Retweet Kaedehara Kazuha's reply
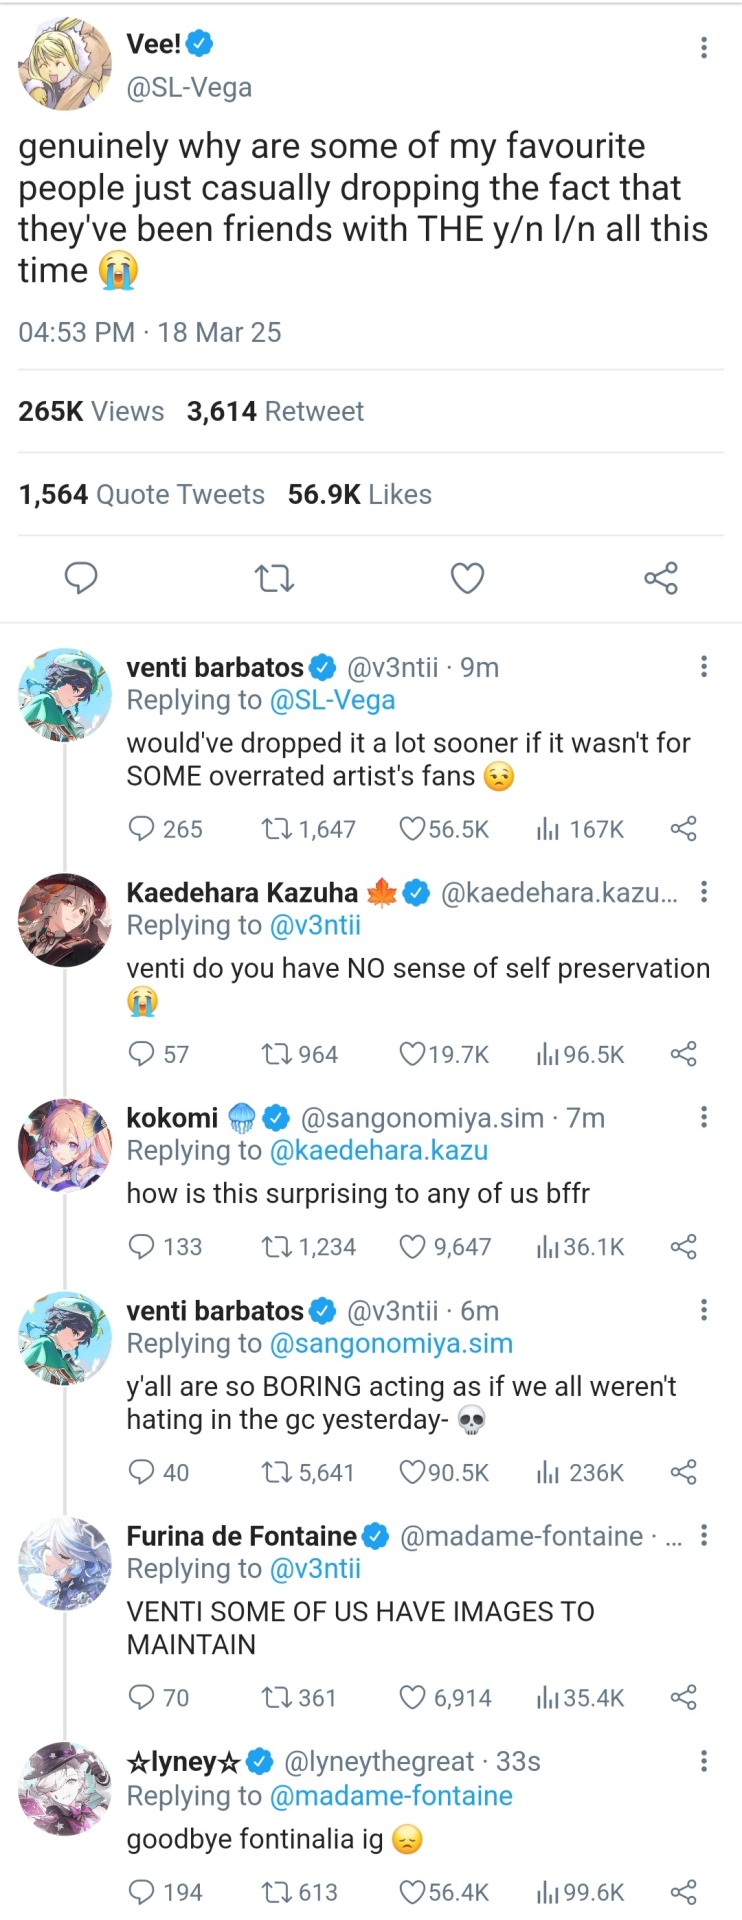Viewport: 742px width, 1920px height. pos(275,1054)
